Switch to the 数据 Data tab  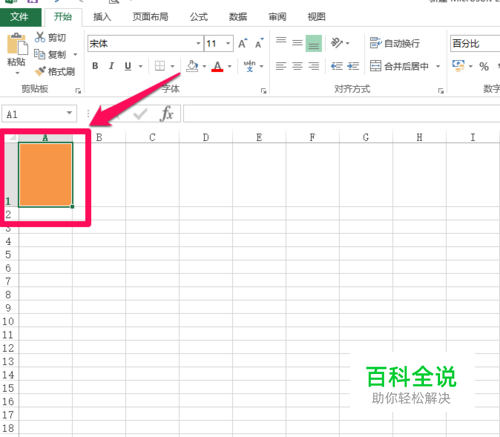238,17
